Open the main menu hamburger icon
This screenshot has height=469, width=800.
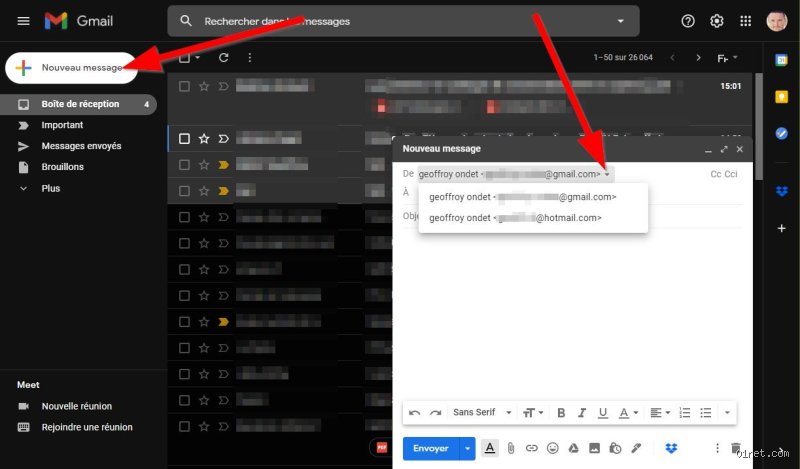[23, 21]
